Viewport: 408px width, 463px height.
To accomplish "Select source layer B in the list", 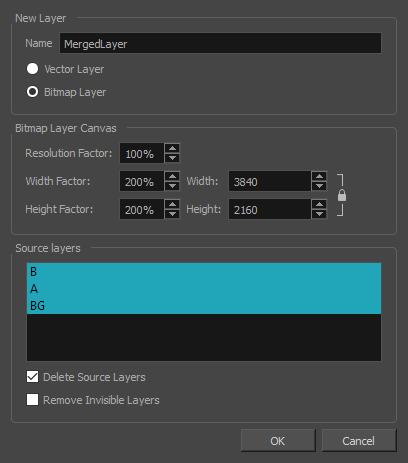I will tap(204, 272).
